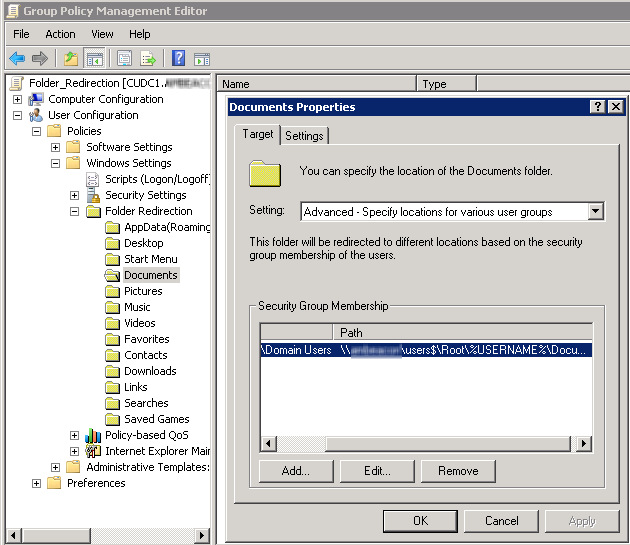
Task: Open the Setting dropdown list
Action: tap(595, 211)
